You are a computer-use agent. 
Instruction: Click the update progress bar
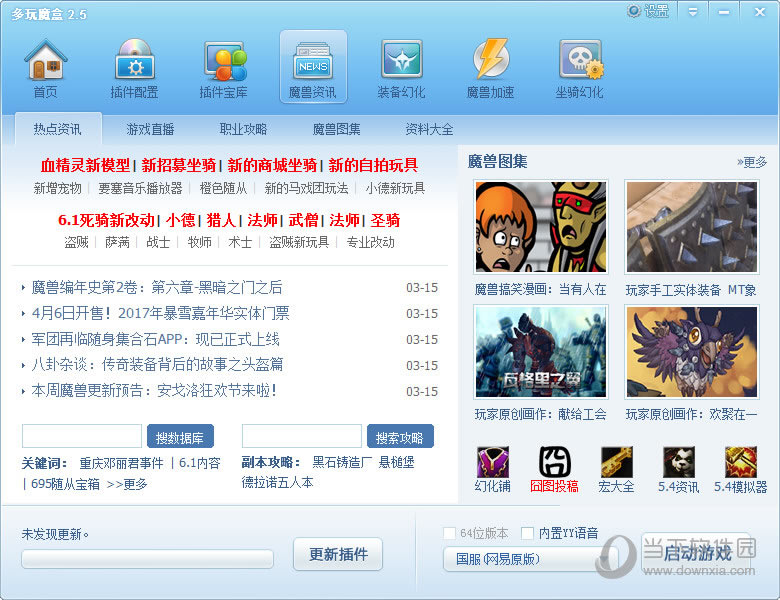click(x=147, y=559)
